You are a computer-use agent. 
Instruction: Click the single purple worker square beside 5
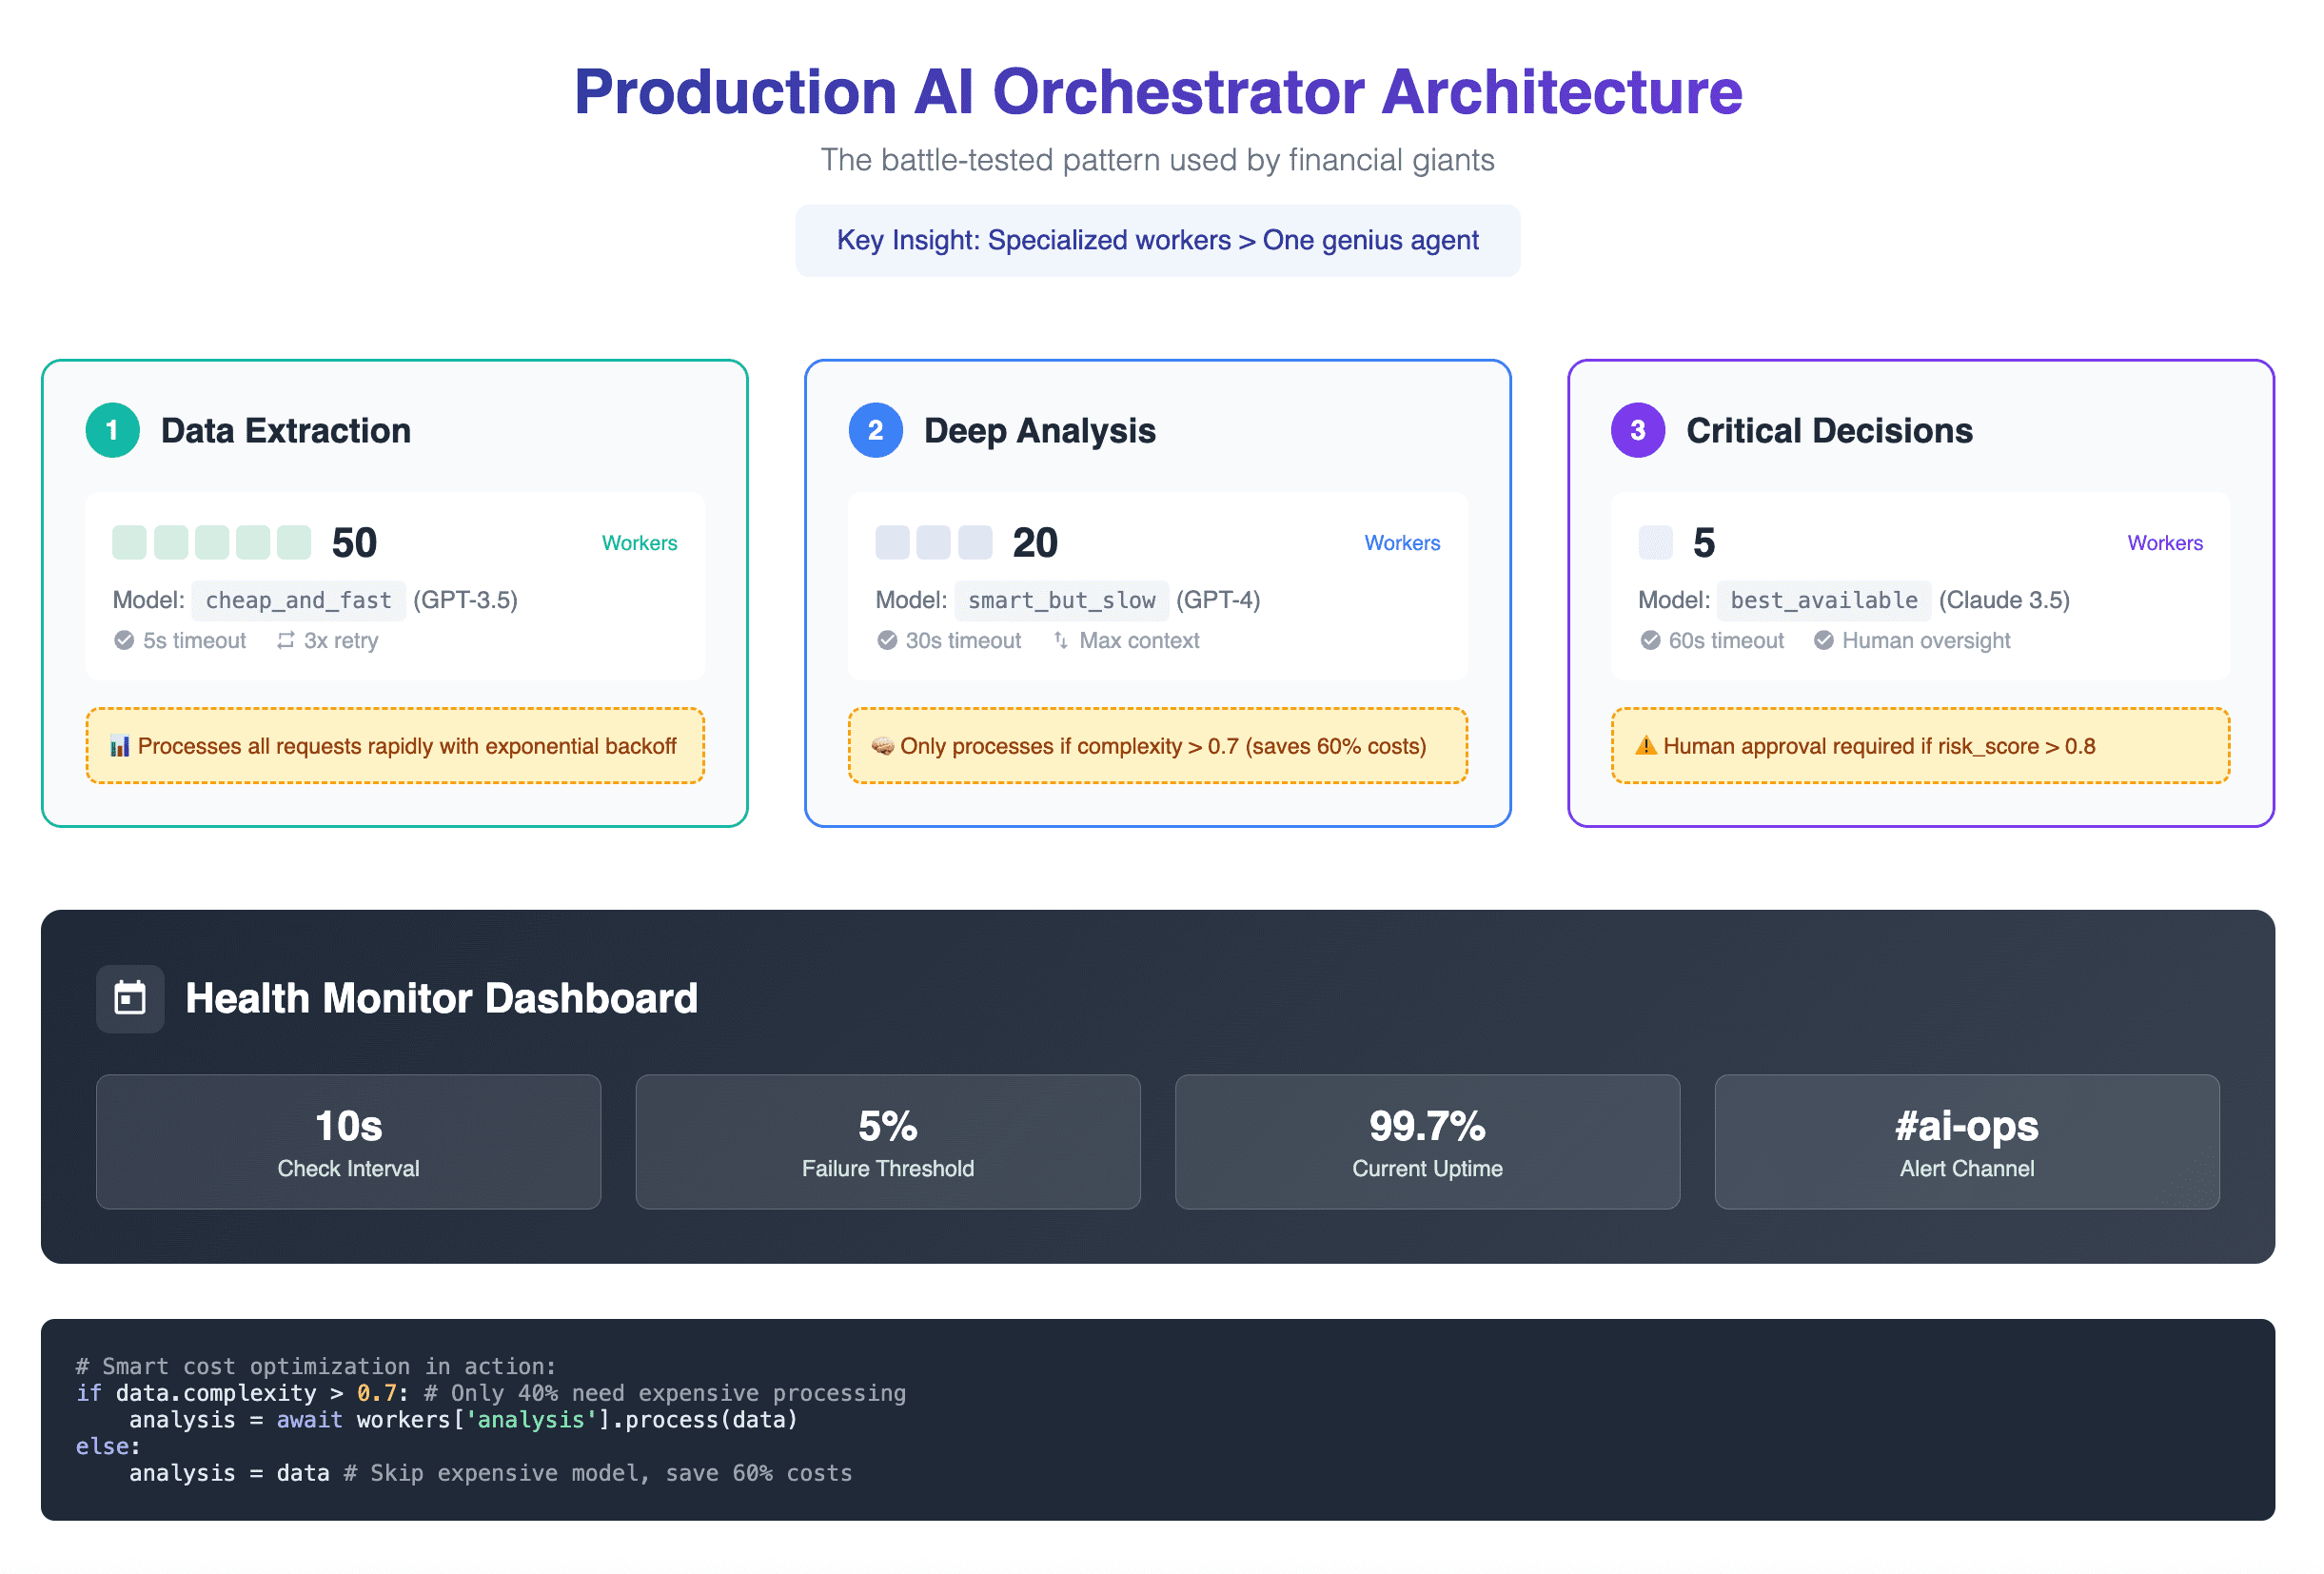(1657, 543)
